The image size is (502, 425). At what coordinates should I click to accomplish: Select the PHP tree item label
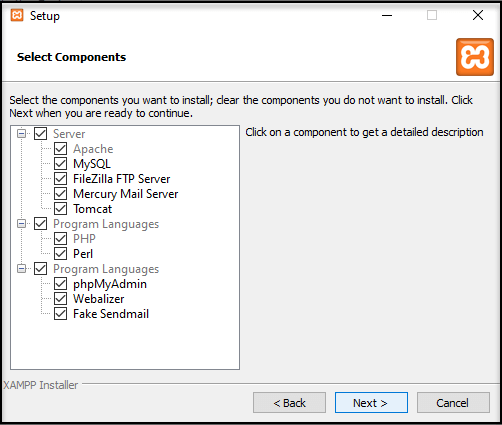pyautogui.click(x=84, y=239)
